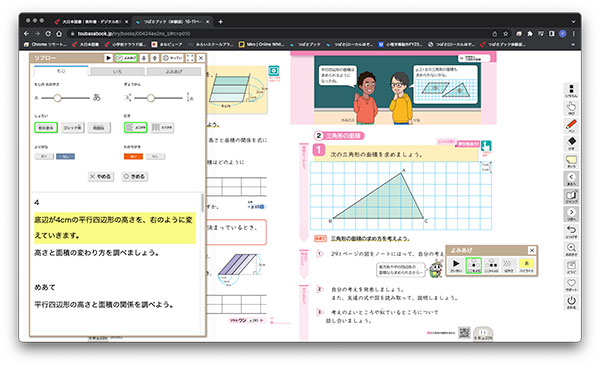
Task: Toggle the yellow highlight option
Action: 526,265
